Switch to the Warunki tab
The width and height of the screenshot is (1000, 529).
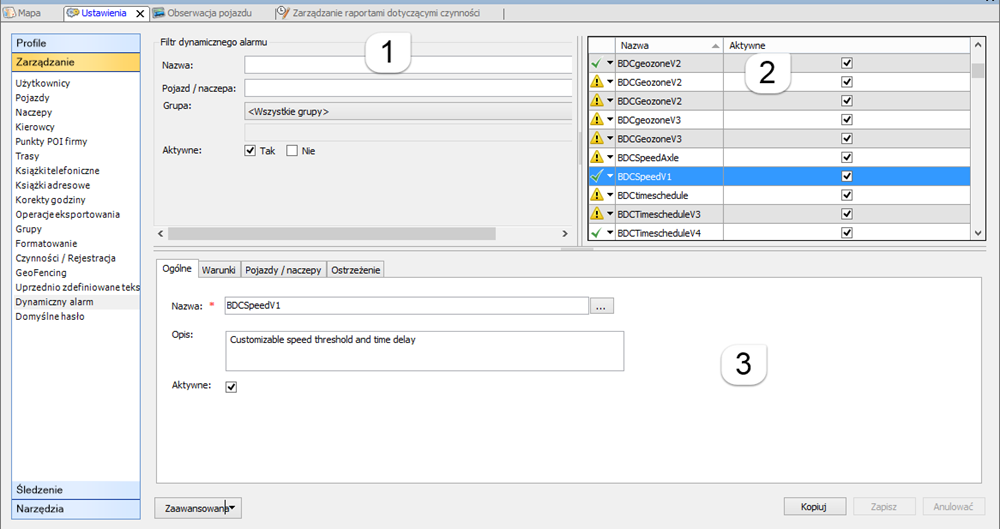[218, 269]
